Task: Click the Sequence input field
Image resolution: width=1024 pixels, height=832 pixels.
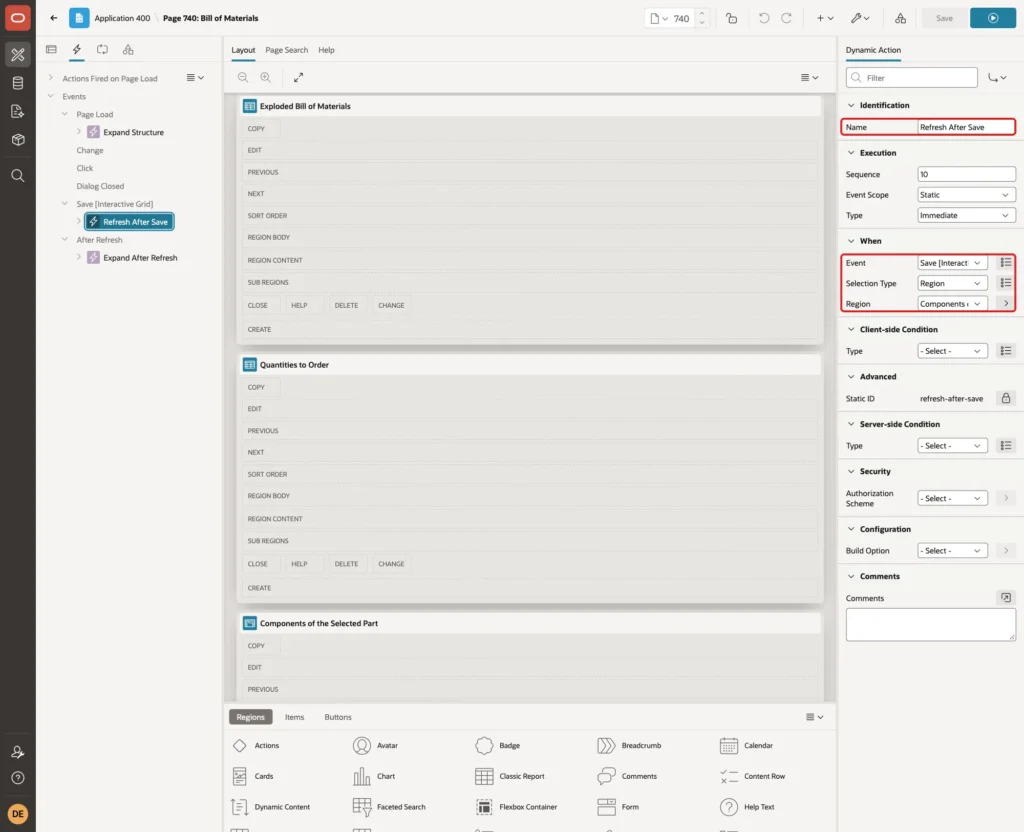Action: [966, 174]
